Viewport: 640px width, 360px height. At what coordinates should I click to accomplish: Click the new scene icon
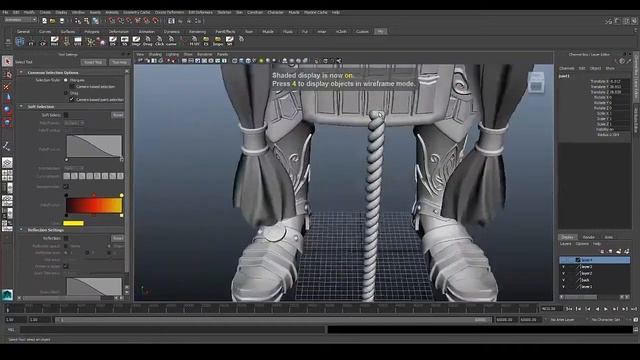(44, 21)
